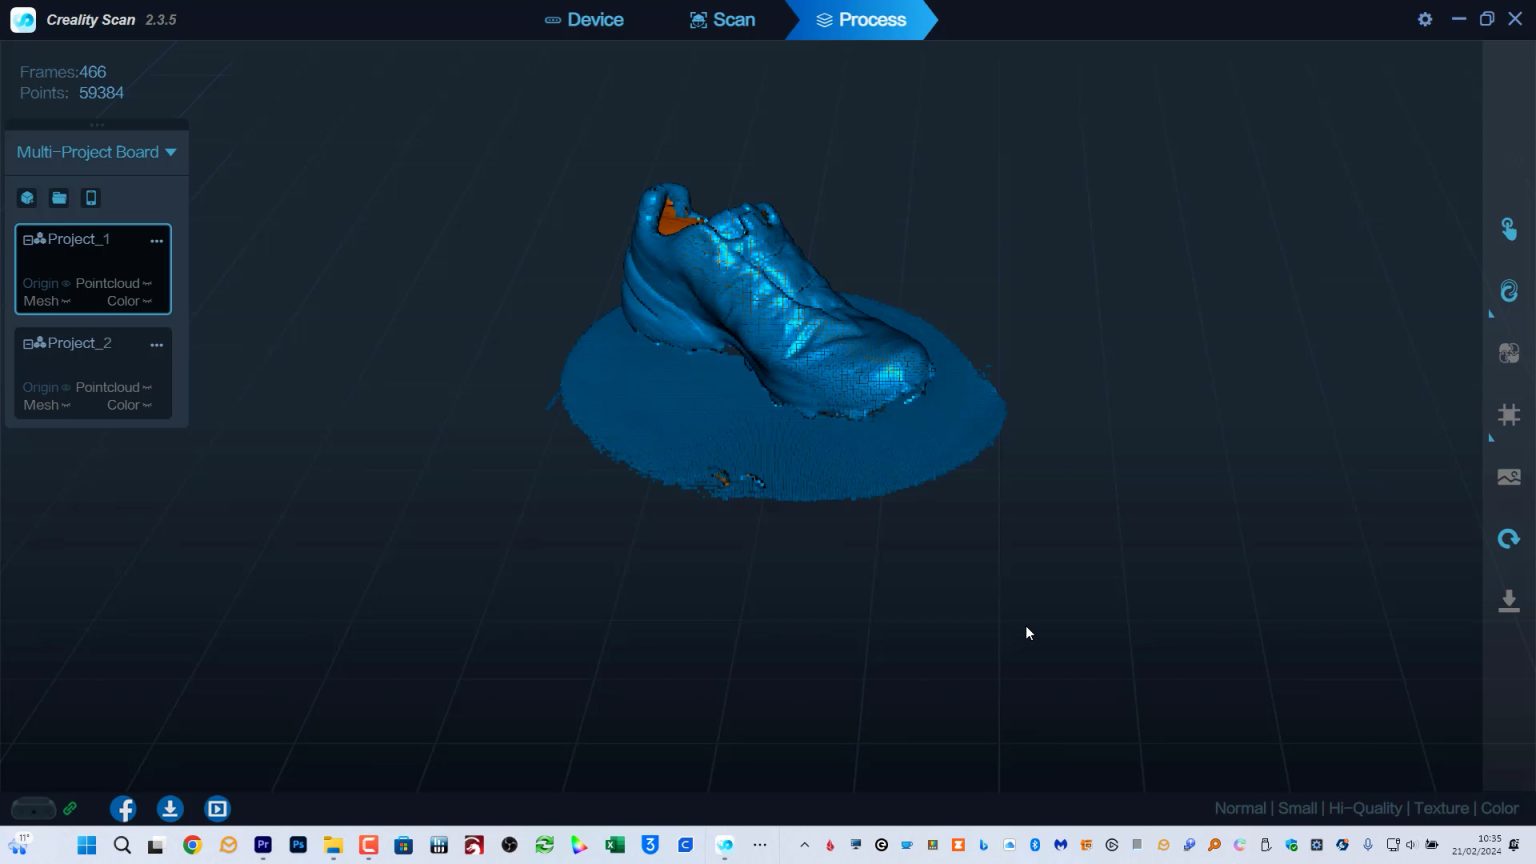
Task: Switch to the Scan tab
Action: [x=722, y=20]
